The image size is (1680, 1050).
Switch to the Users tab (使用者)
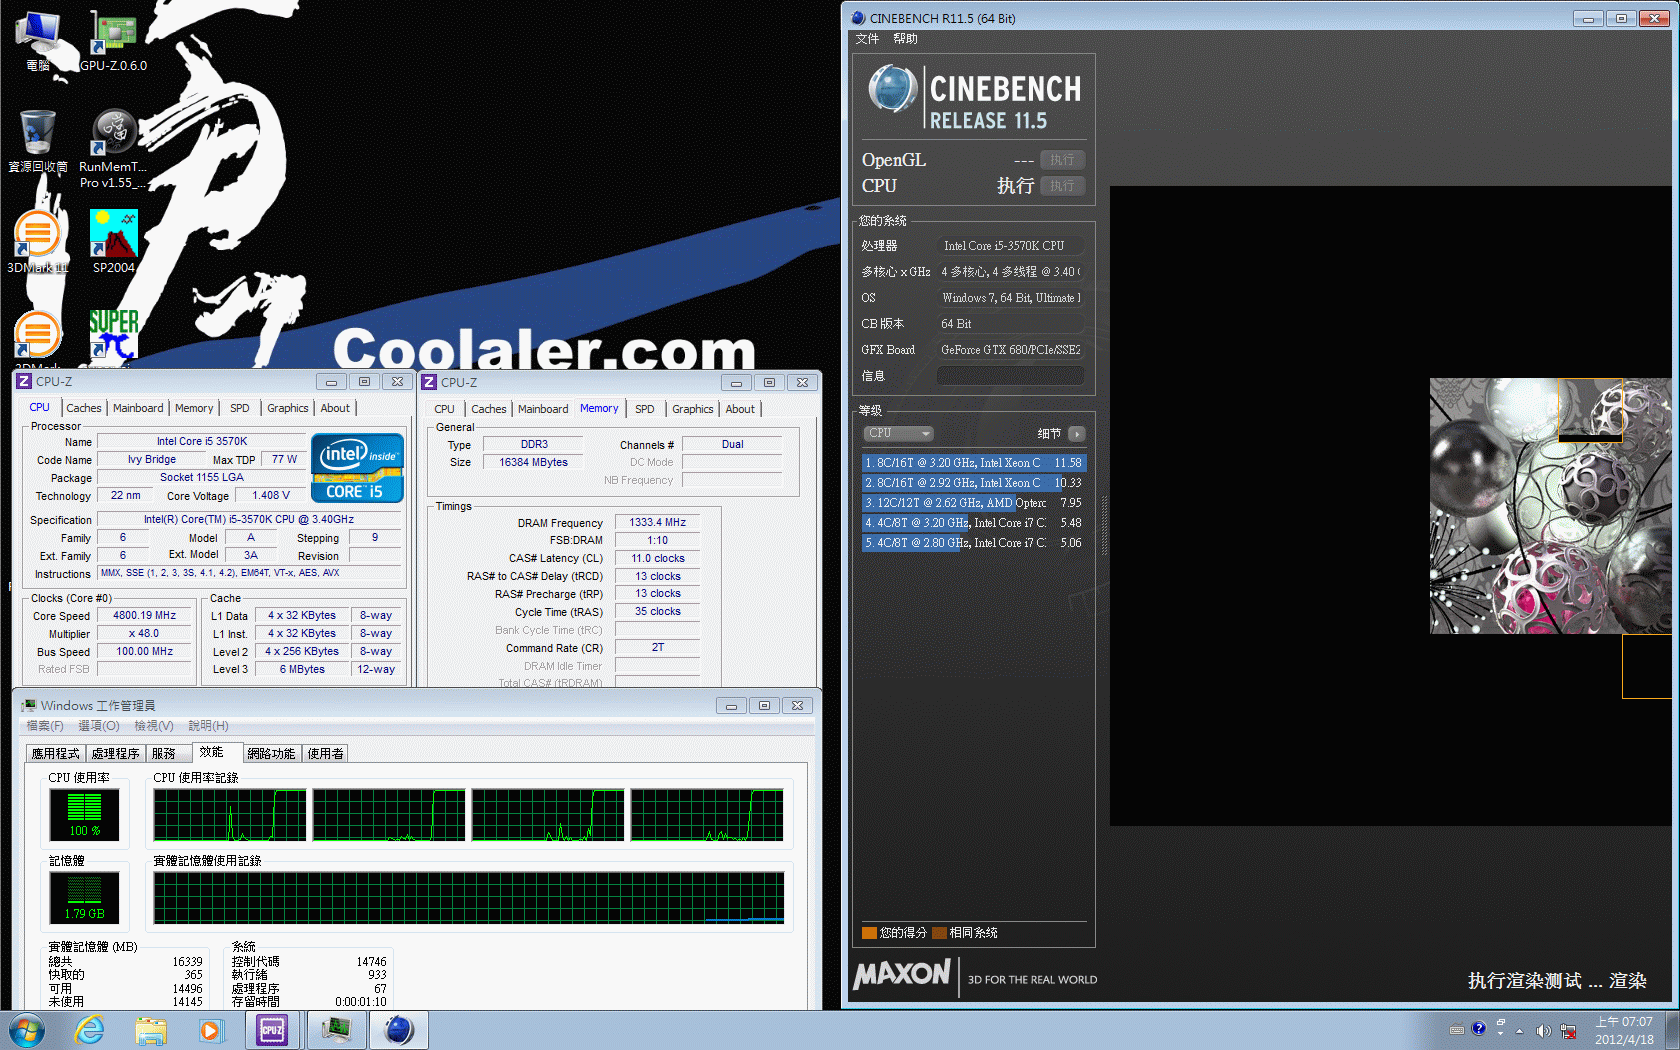pyautogui.click(x=325, y=753)
